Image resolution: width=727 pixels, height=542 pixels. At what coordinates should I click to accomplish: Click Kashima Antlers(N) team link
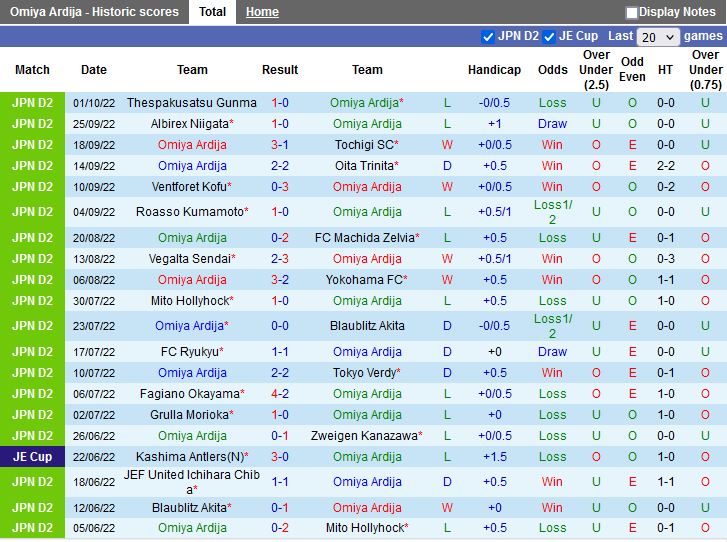(x=189, y=457)
